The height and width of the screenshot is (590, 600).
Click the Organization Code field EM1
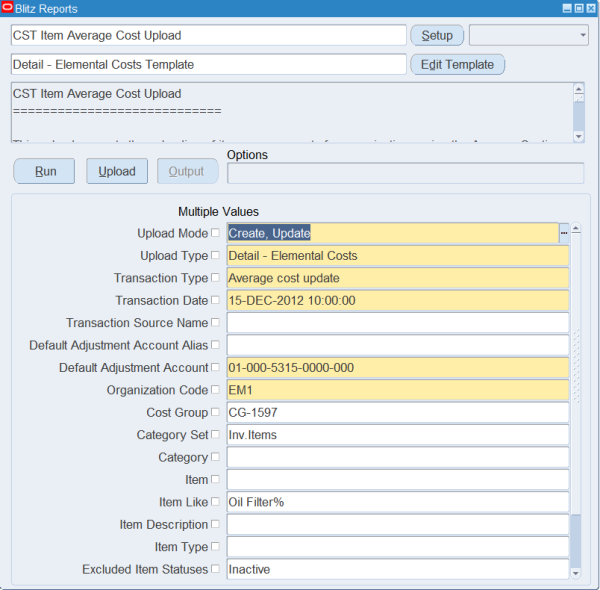pyautogui.click(x=398, y=390)
